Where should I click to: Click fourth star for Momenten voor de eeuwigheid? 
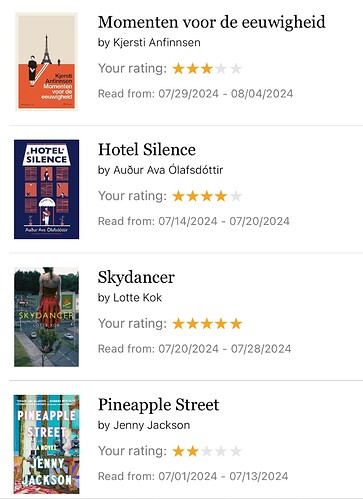click(221, 69)
